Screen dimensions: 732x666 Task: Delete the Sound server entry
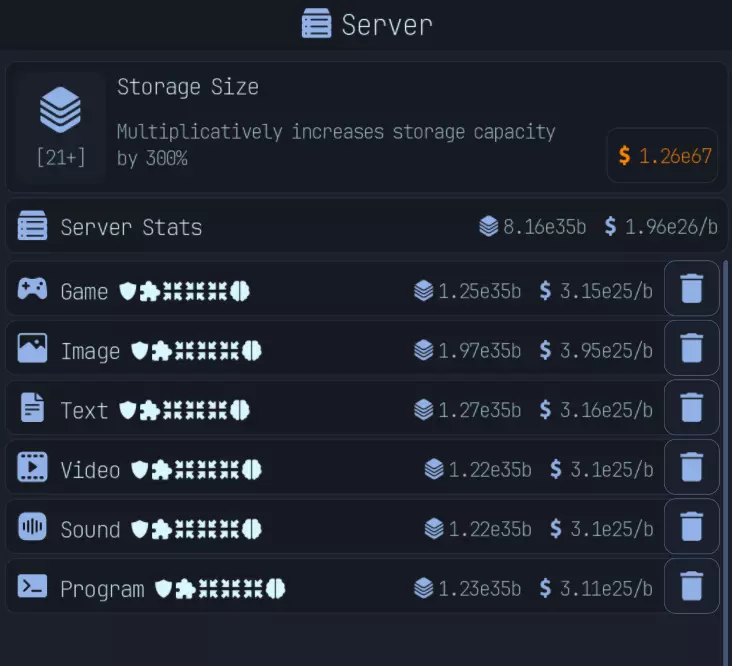pyautogui.click(x=691, y=527)
